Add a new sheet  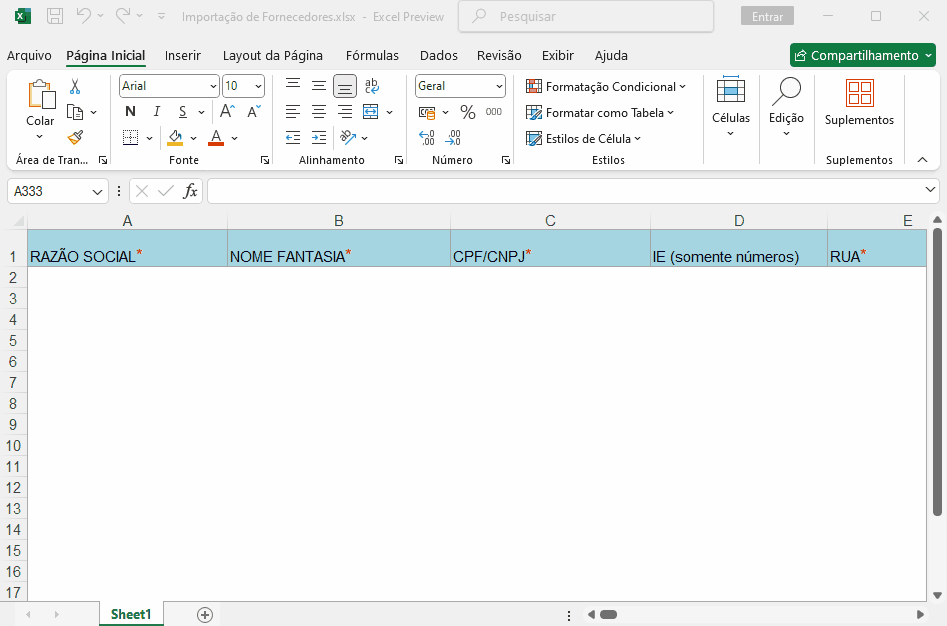point(205,615)
